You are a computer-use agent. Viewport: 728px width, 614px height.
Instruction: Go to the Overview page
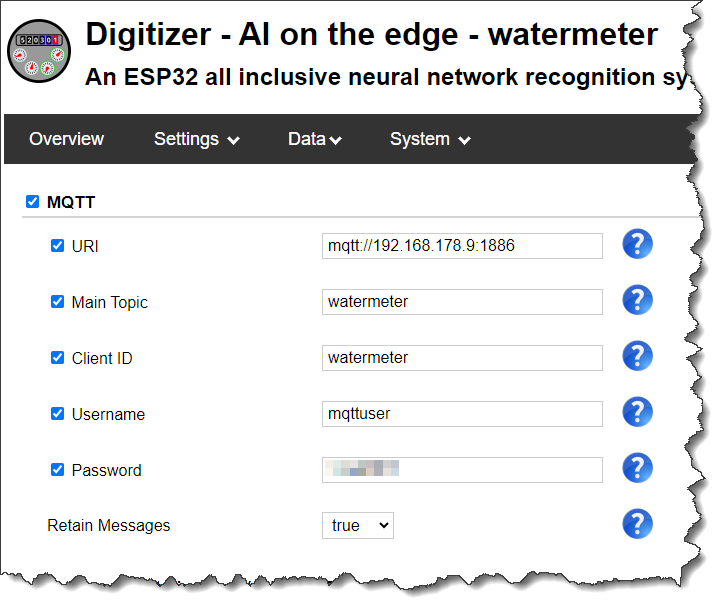(66, 139)
